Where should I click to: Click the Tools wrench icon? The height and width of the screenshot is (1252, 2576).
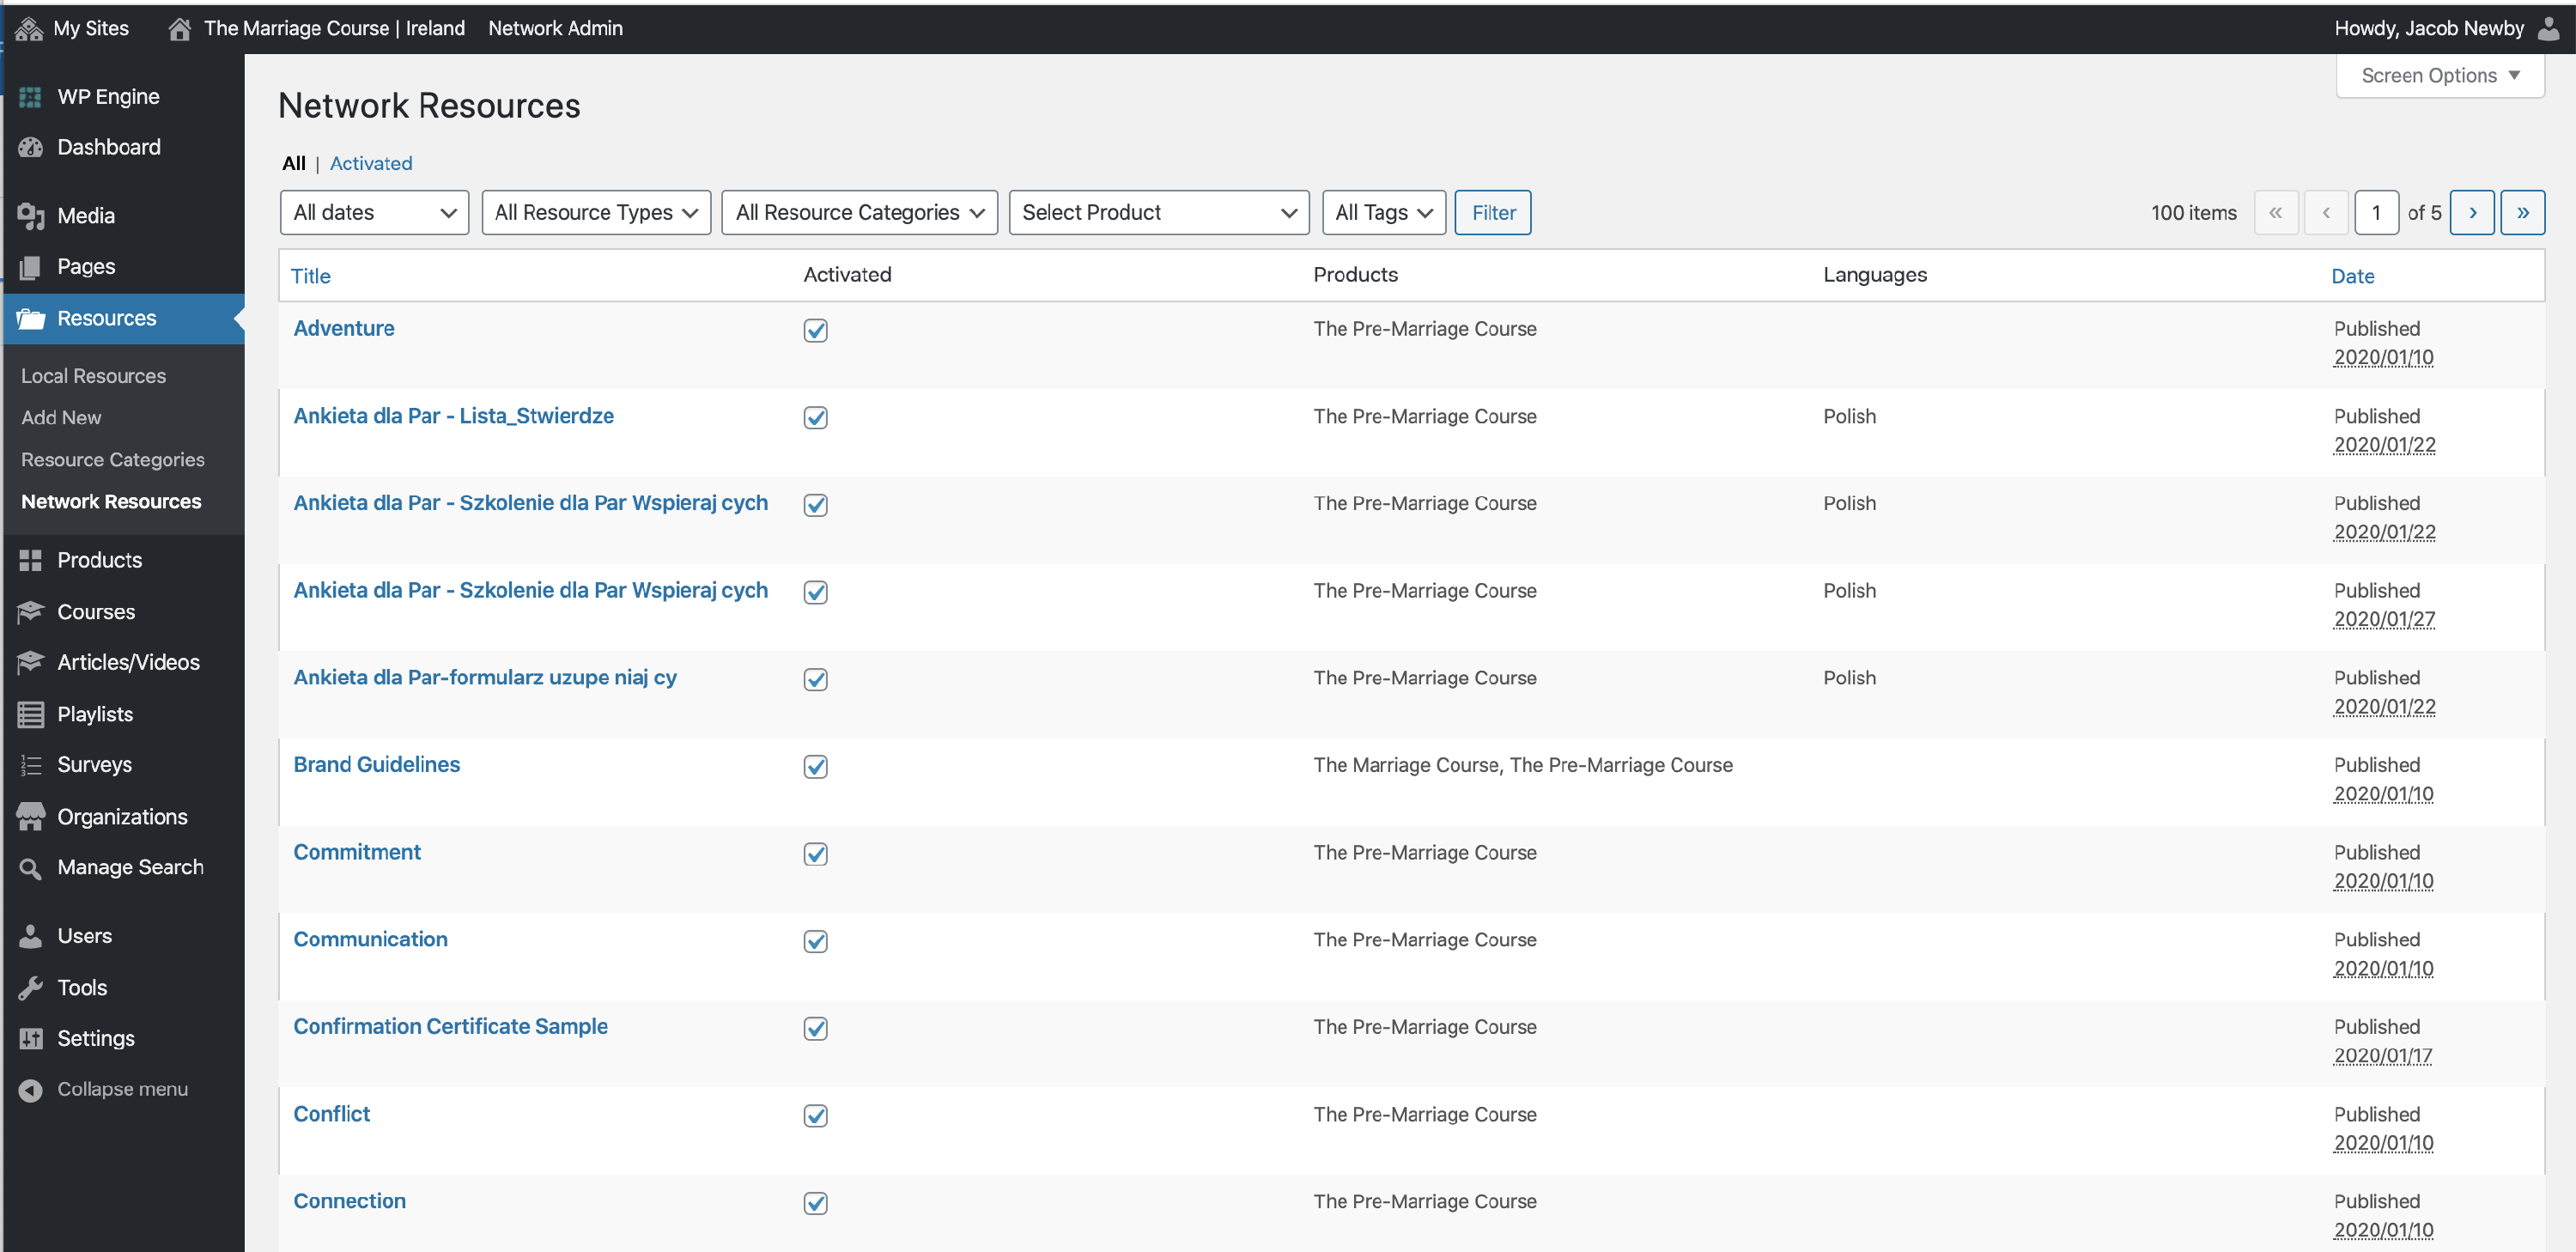[x=30, y=987]
